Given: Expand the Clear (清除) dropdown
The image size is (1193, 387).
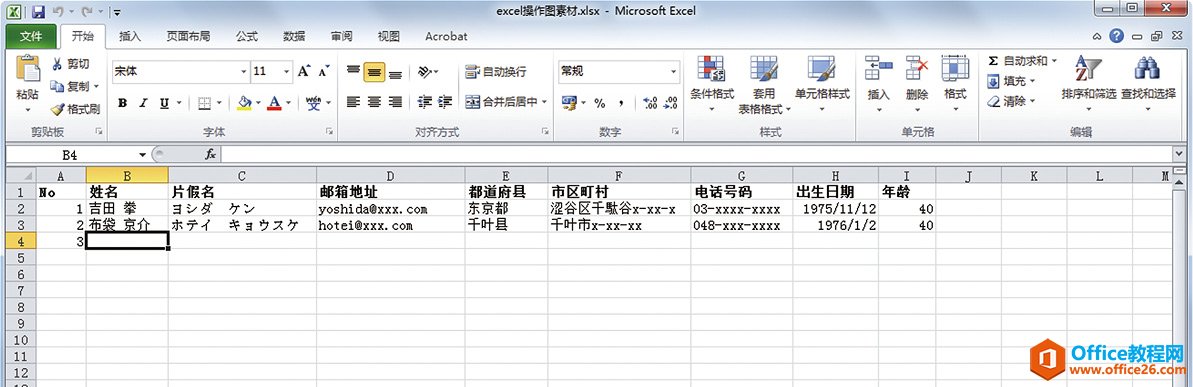Looking at the screenshot, I should 1032,101.
